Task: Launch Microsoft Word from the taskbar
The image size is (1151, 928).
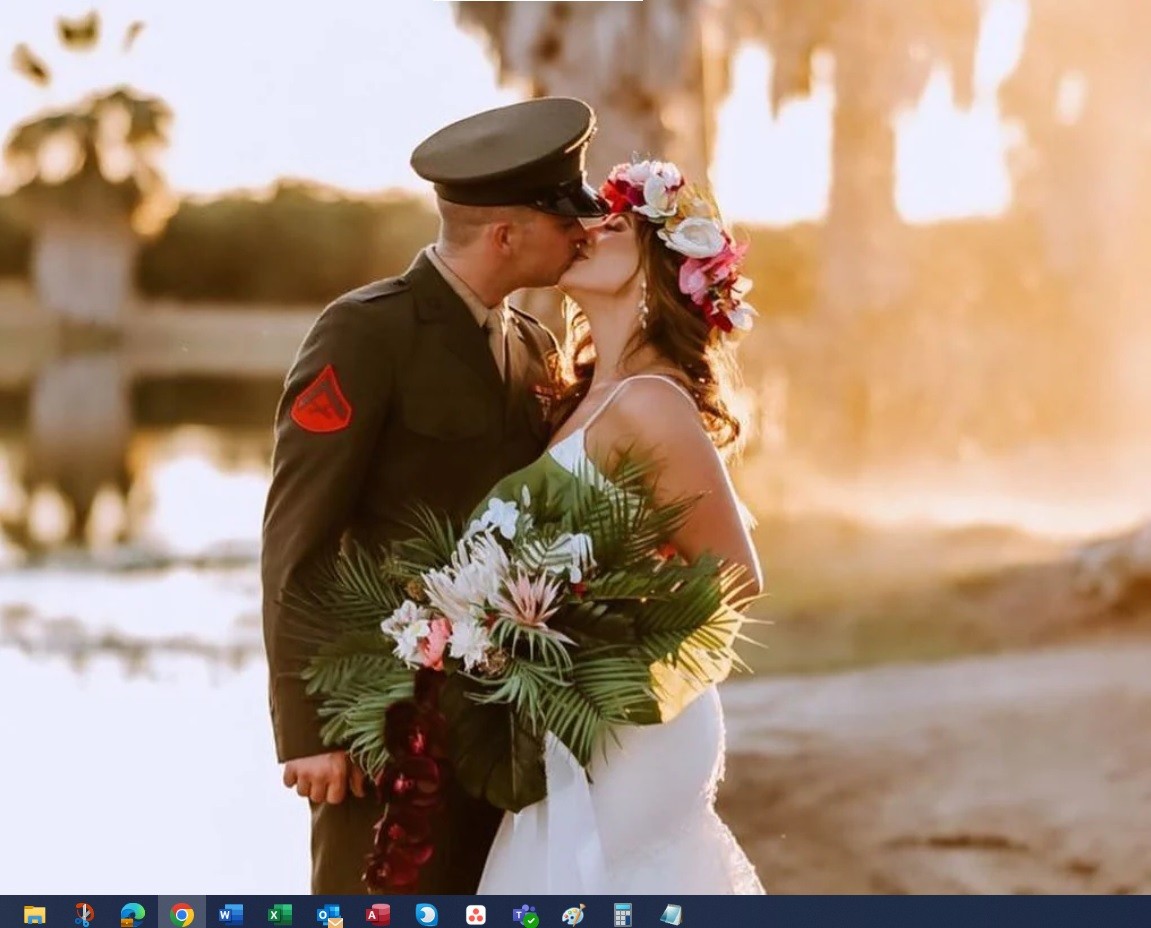Action: point(231,914)
